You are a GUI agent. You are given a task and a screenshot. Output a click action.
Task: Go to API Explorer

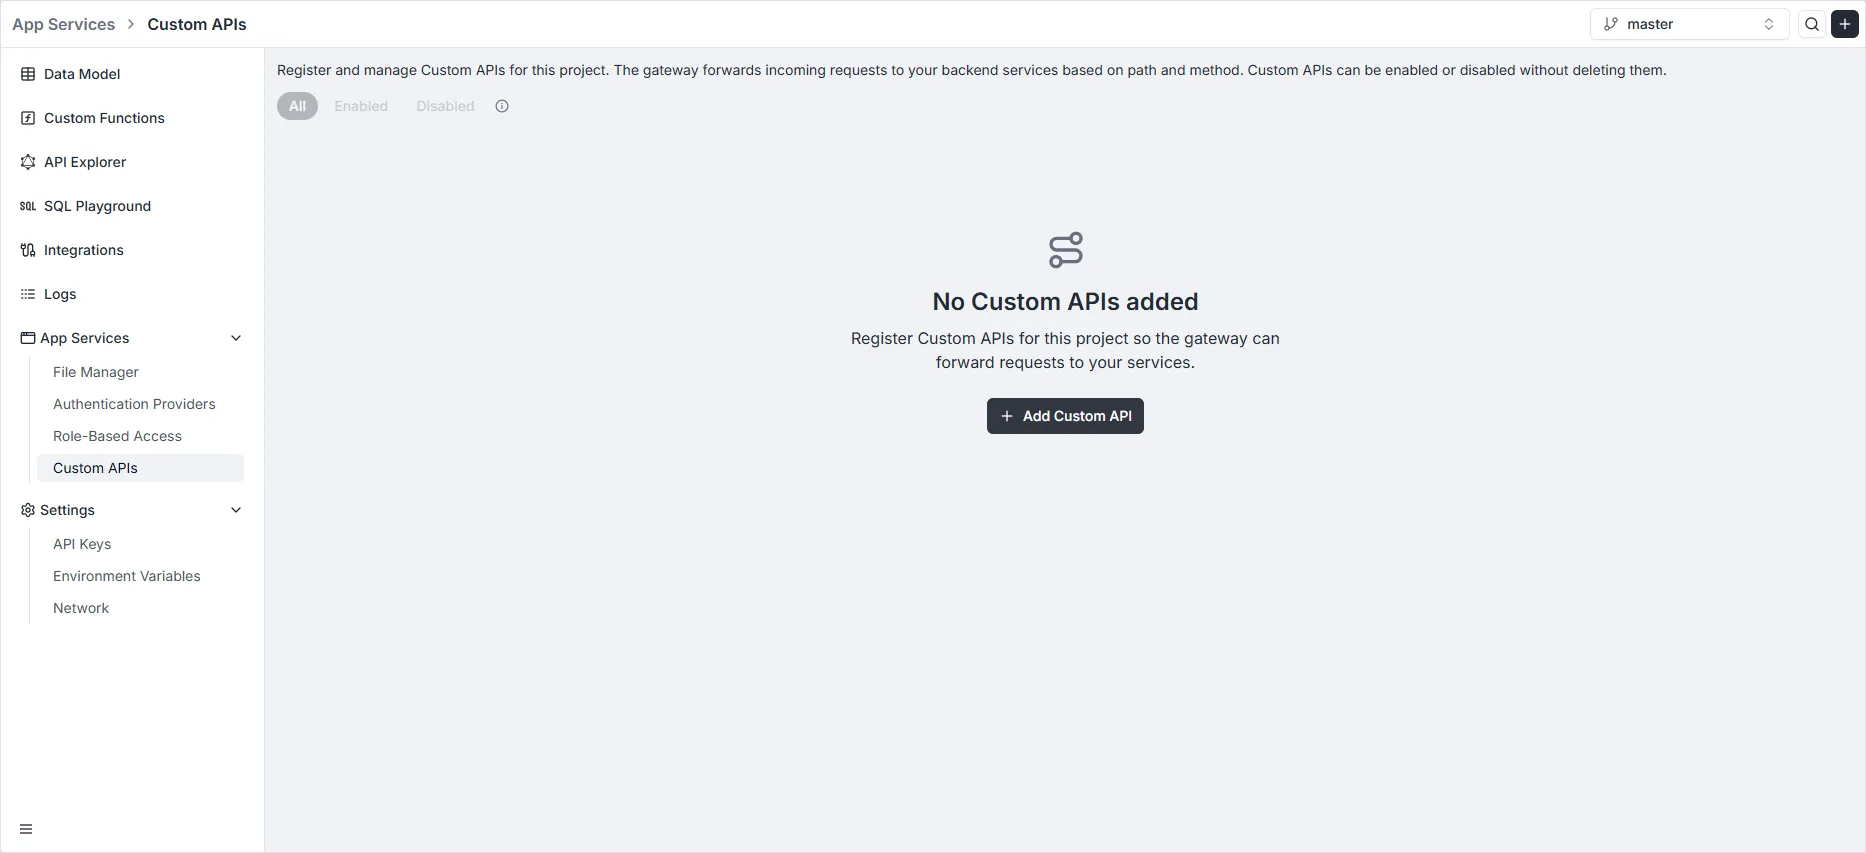[x=85, y=162]
